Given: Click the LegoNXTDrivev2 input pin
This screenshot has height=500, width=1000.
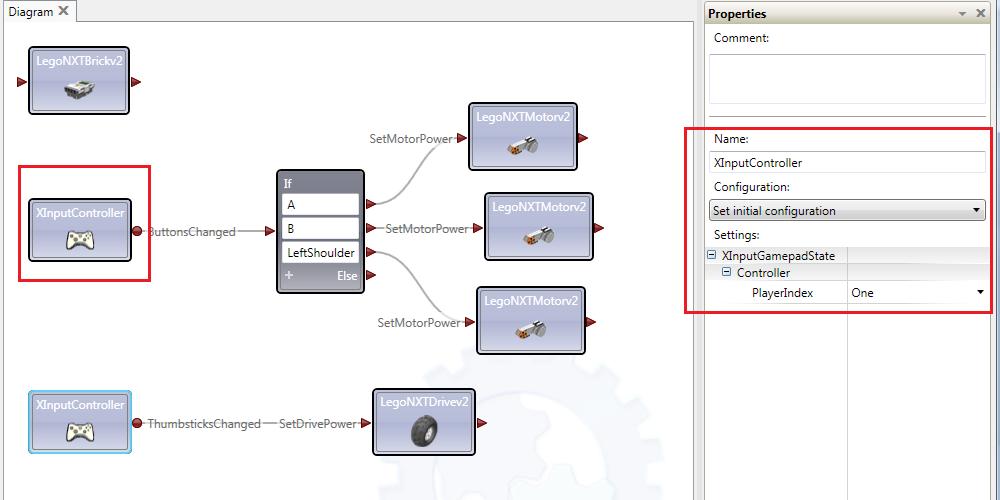Looking at the screenshot, I should [x=365, y=423].
